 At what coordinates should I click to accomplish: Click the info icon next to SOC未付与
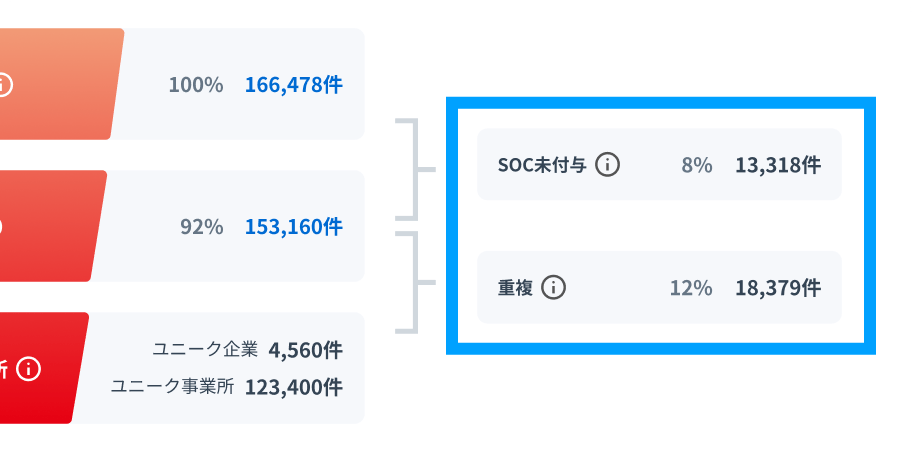(608, 165)
